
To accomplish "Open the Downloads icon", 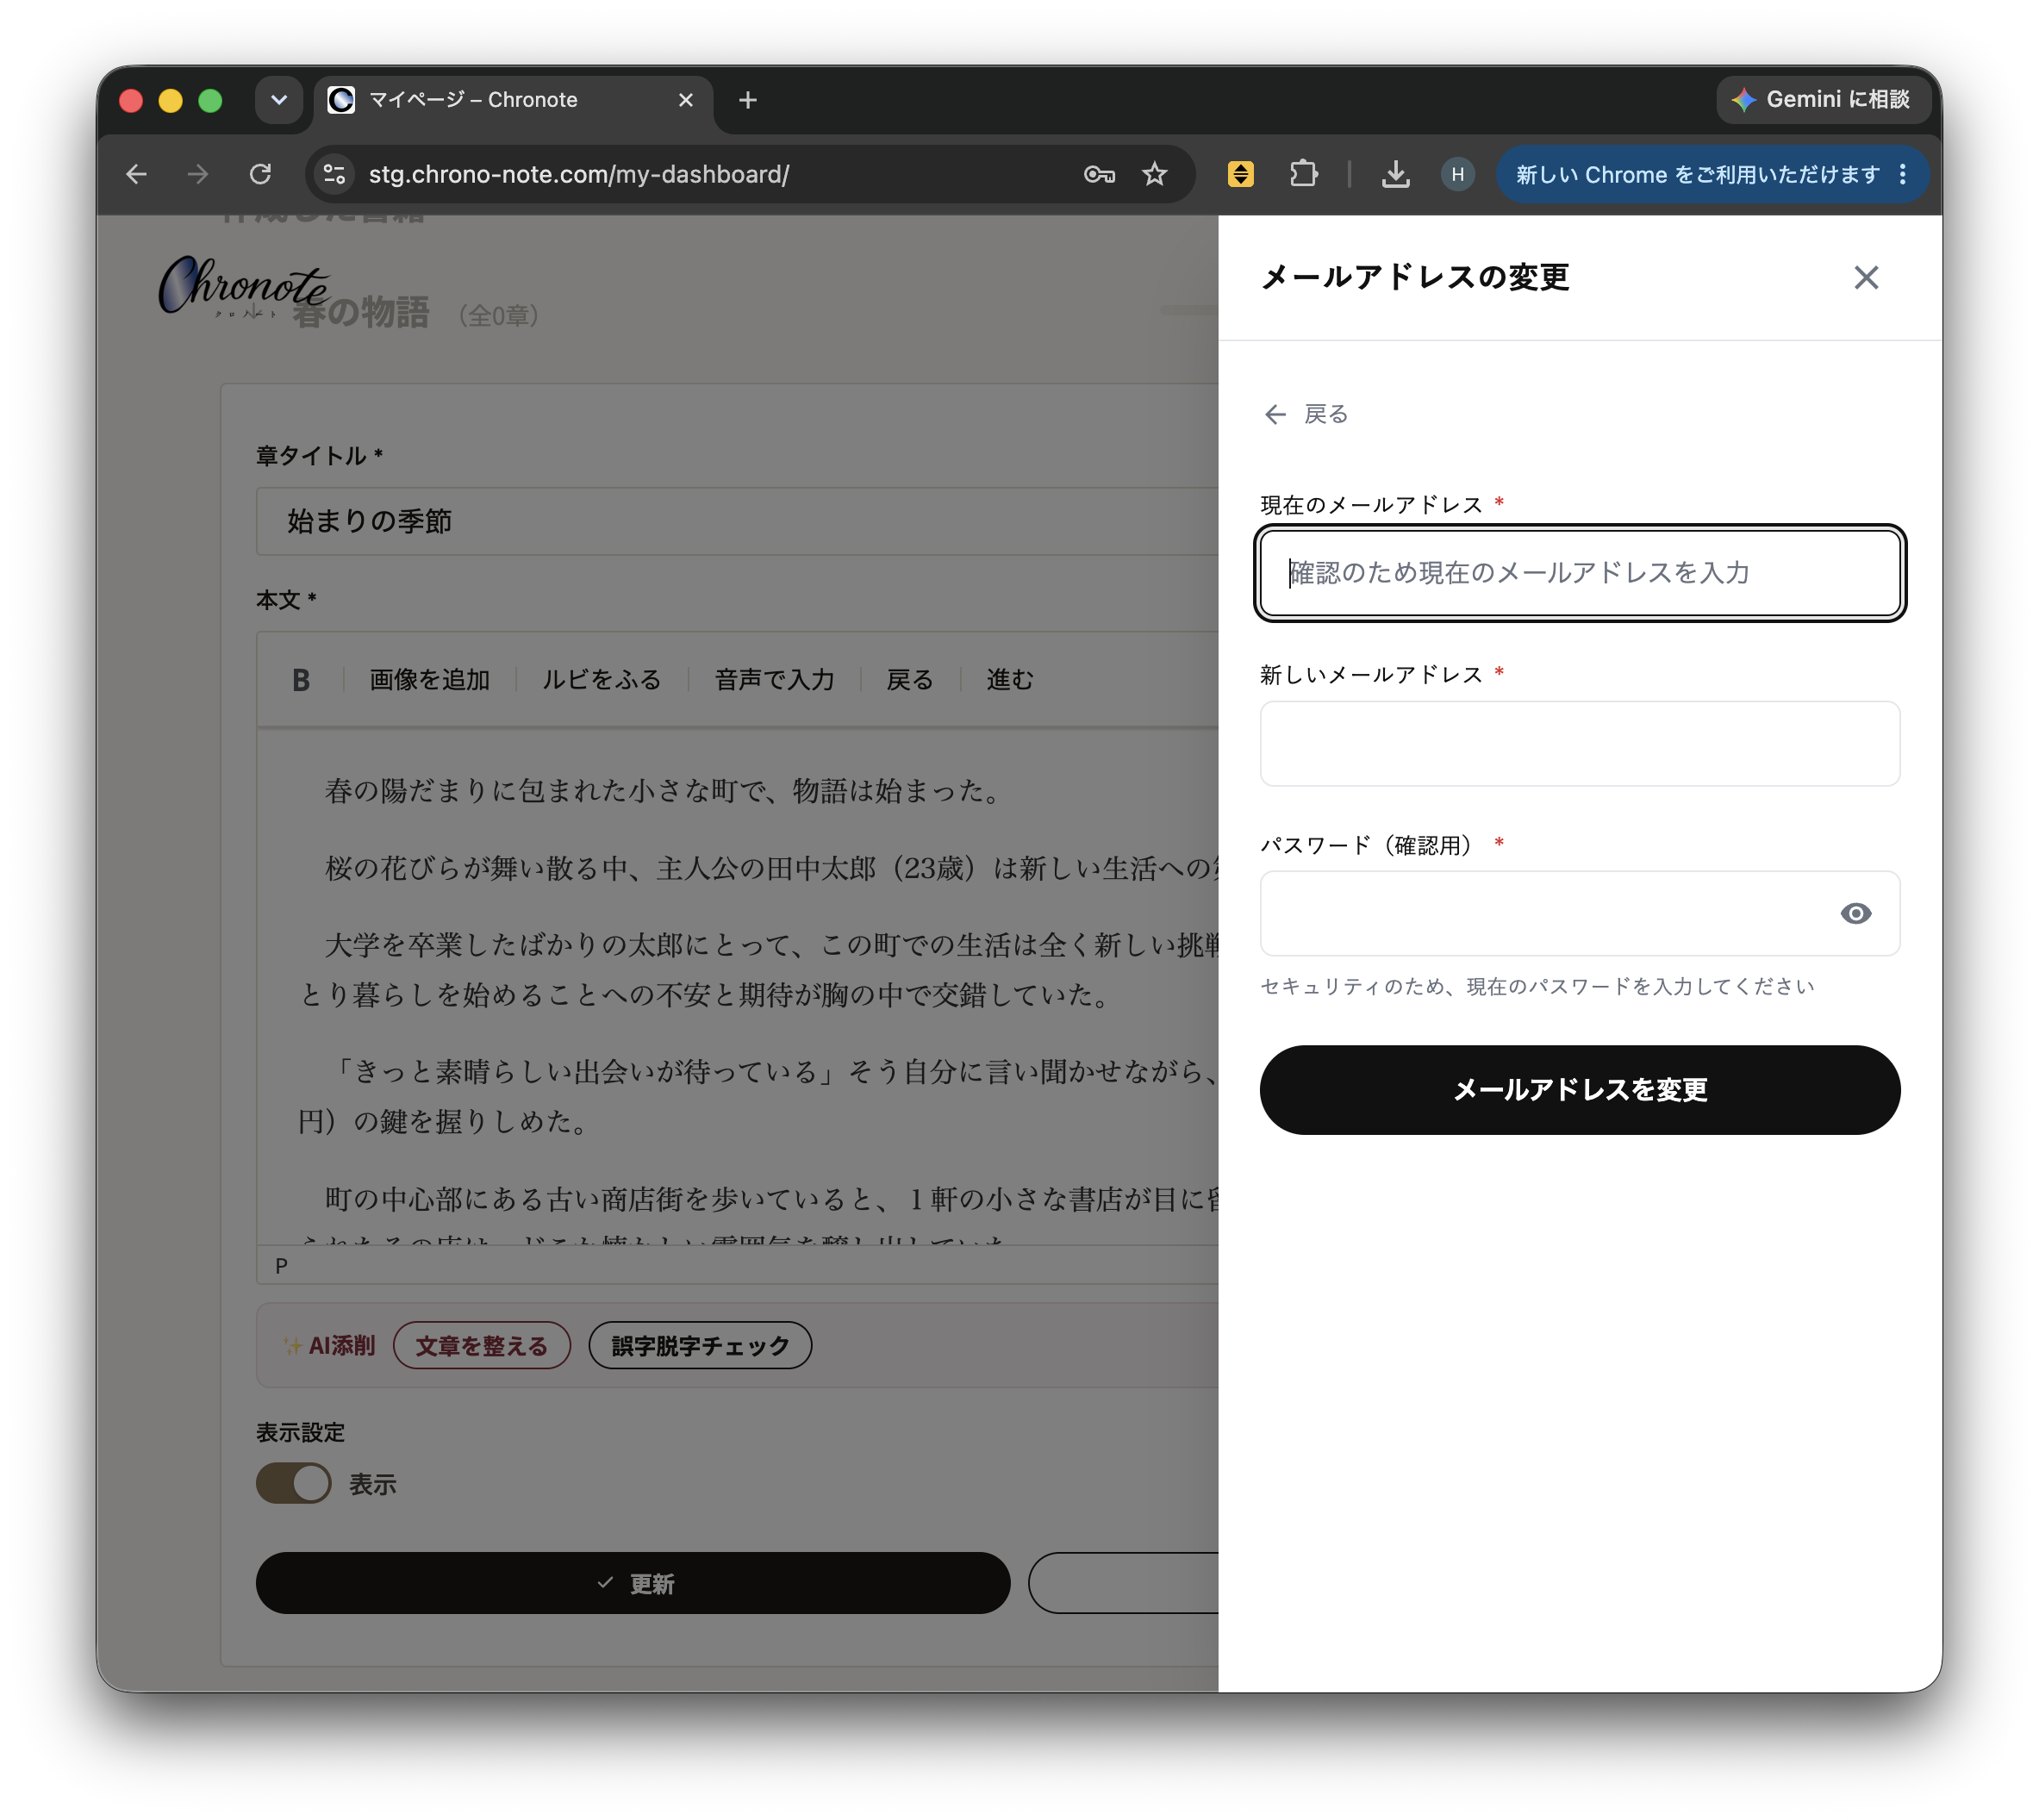I will 1395,174.
